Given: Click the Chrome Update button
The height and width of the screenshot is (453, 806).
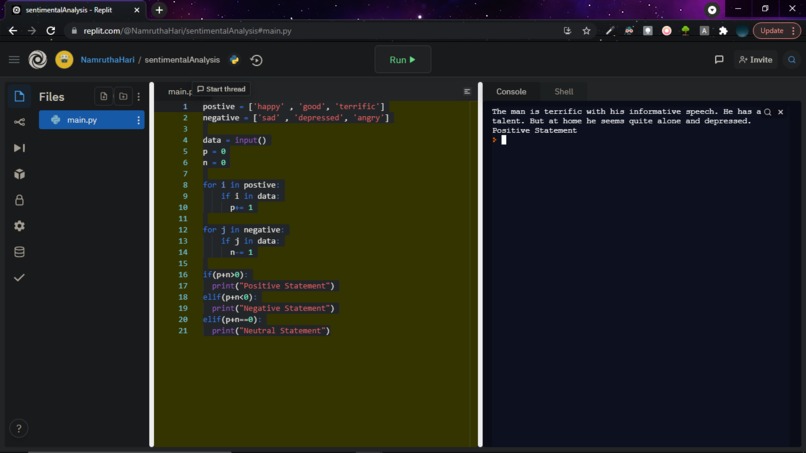Looking at the screenshot, I should pyautogui.click(x=776, y=31).
